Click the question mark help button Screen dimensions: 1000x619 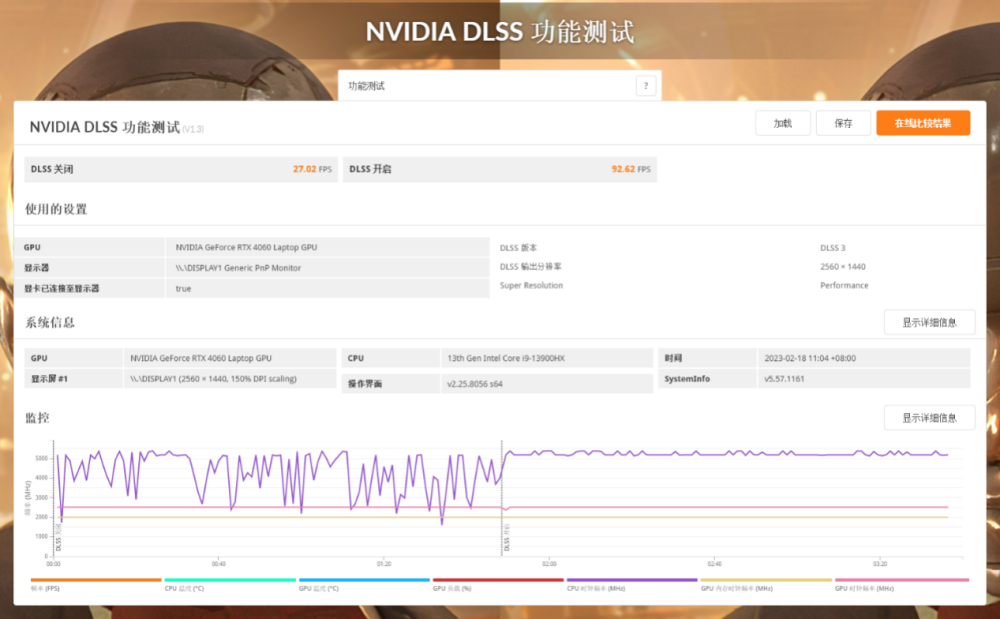click(x=646, y=86)
